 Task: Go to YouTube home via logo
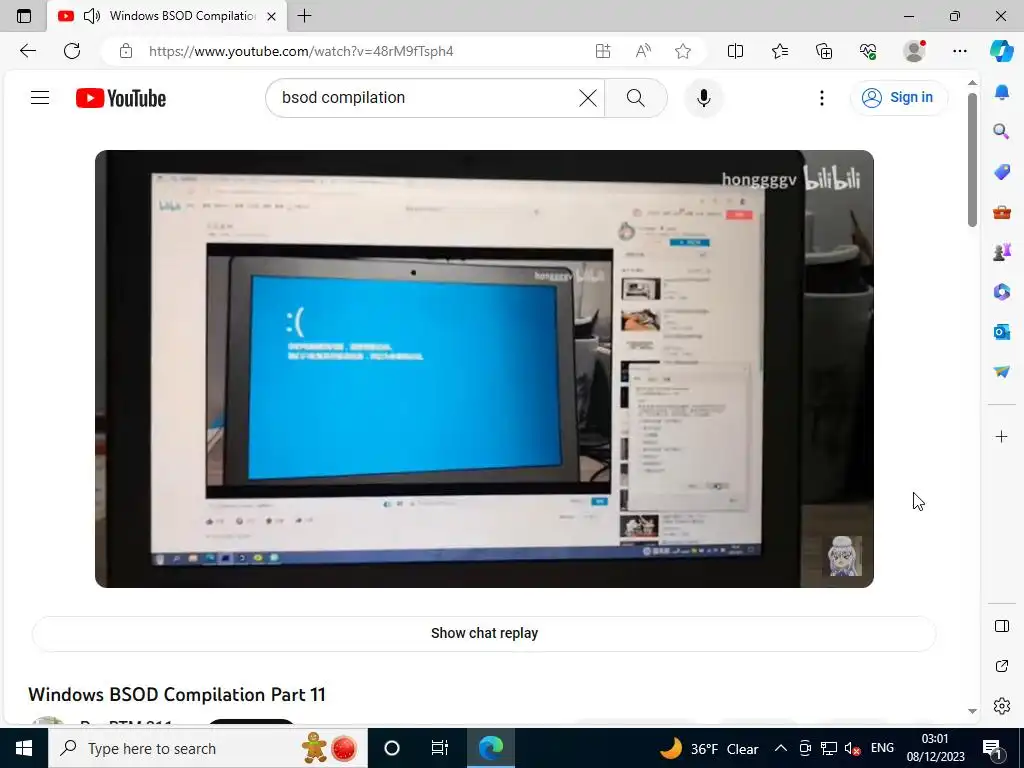coord(121,98)
